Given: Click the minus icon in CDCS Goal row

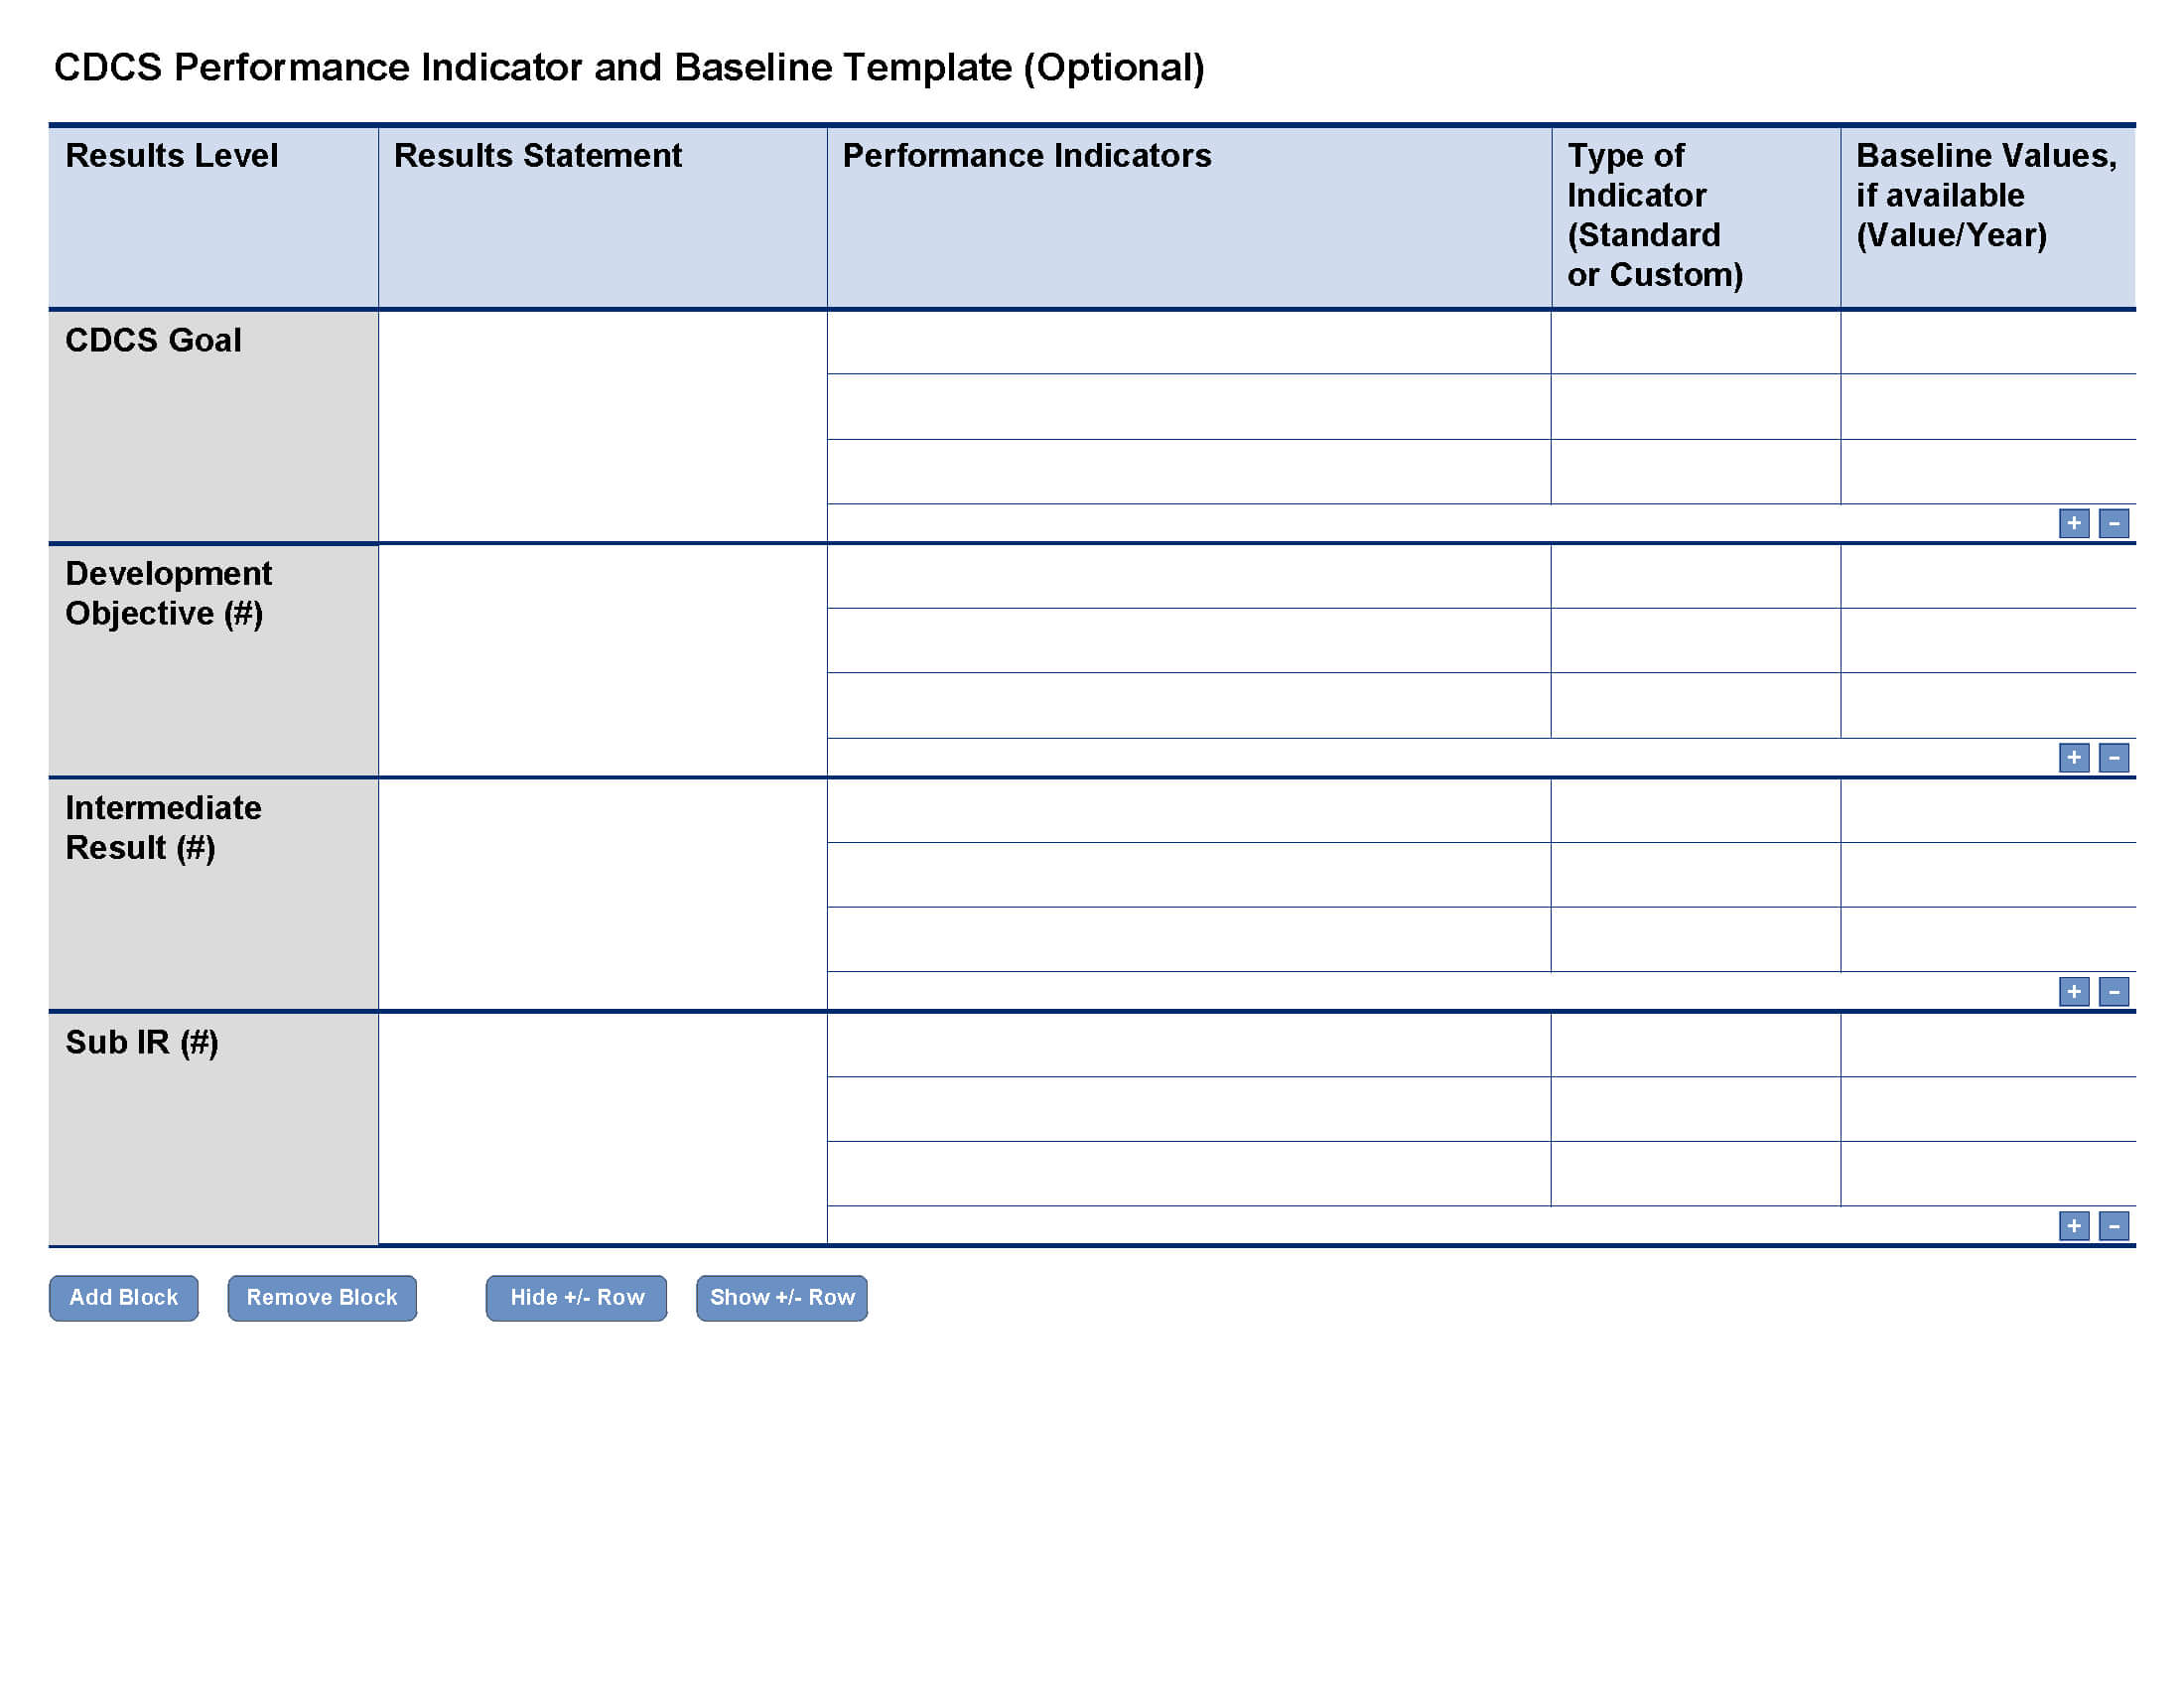Looking at the screenshot, I should pos(2114,521).
